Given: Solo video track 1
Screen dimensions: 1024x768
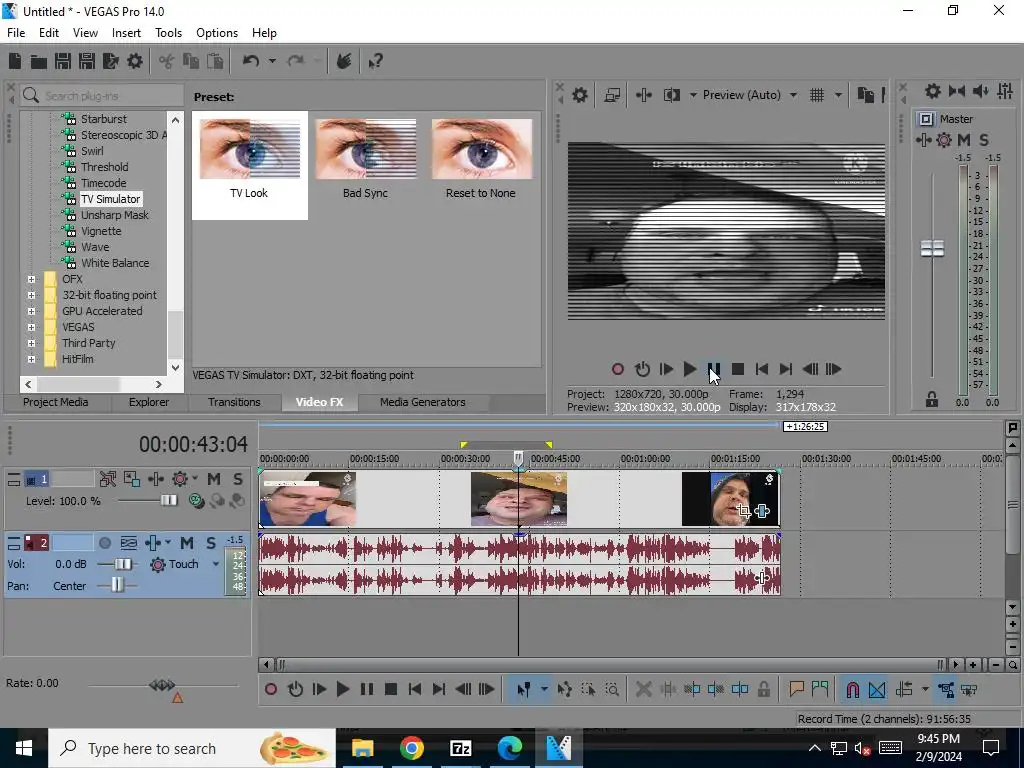Looking at the screenshot, I should click(x=238, y=479).
